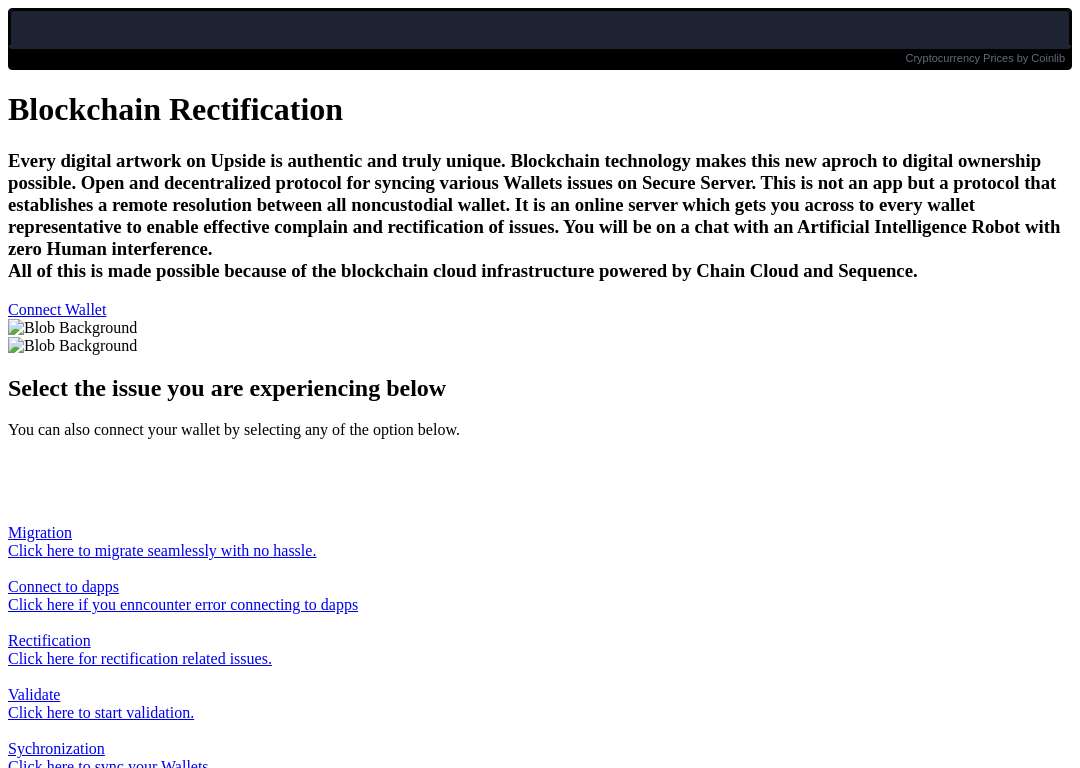Select 'Click here for rectification related issues'

tap(140, 658)
